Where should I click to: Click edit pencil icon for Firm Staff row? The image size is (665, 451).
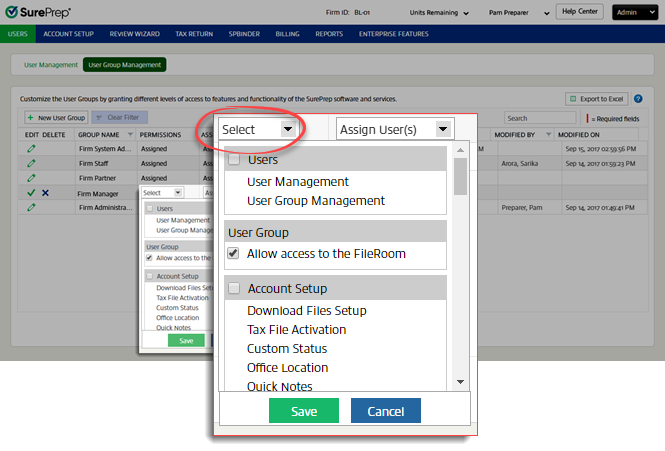pyautogui.click(x=31, y=163)
